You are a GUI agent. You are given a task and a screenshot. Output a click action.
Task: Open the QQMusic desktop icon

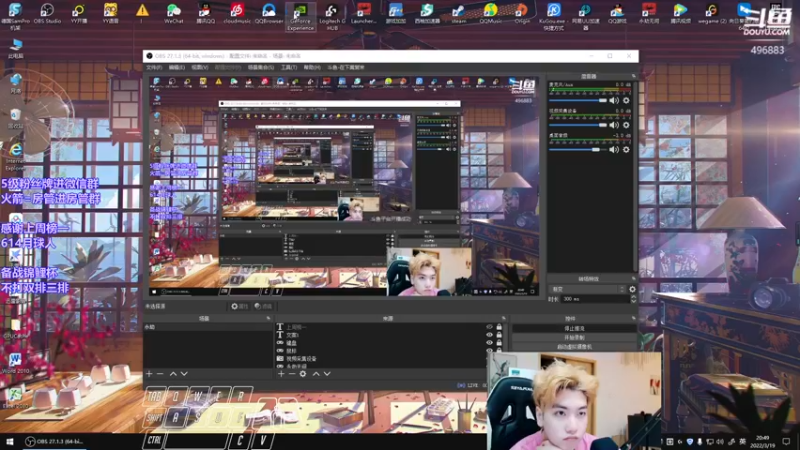[490, 13]
